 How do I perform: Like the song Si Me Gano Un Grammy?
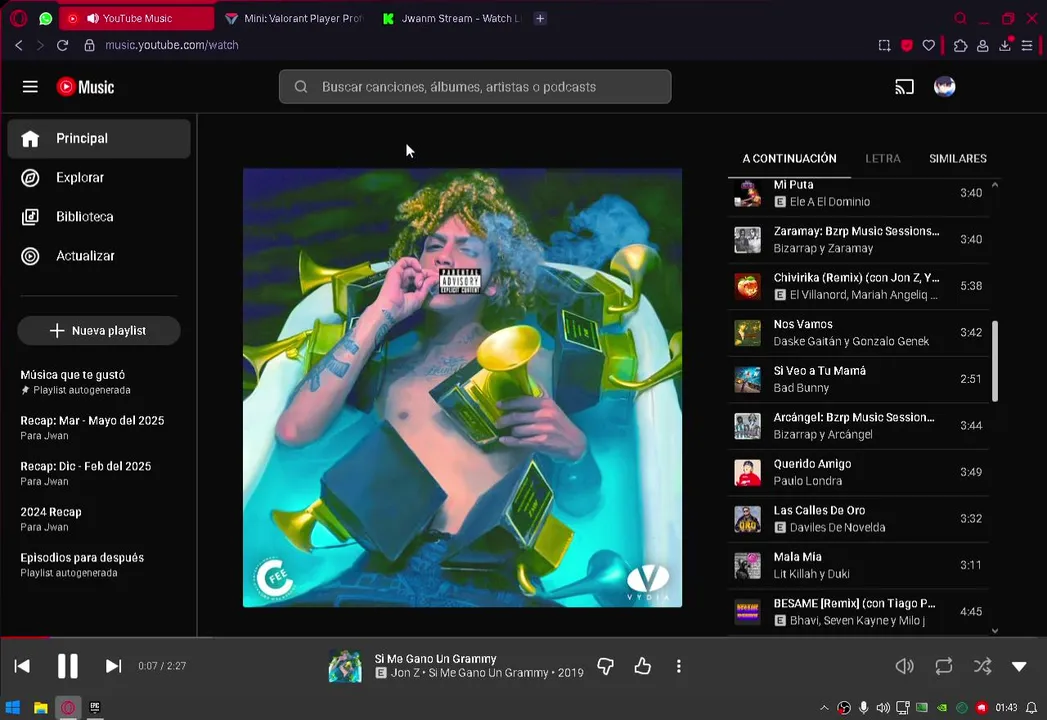click(x=642, y=666)
